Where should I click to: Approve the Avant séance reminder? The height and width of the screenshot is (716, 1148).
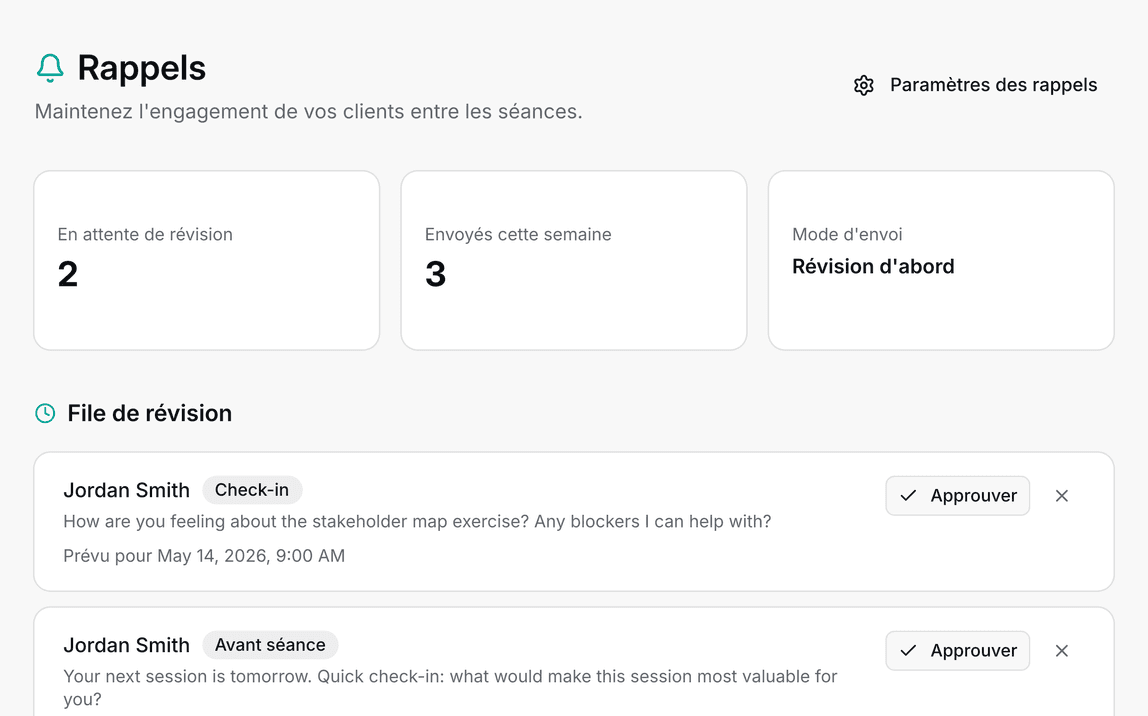958,651
